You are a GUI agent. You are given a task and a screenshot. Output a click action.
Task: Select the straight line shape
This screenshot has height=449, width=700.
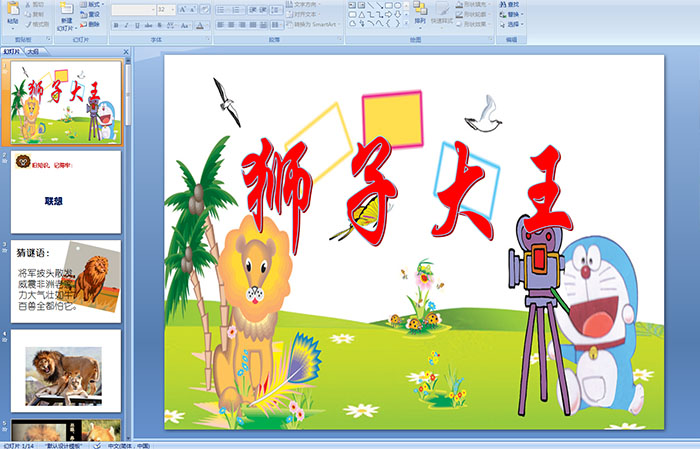click(371, 5)
